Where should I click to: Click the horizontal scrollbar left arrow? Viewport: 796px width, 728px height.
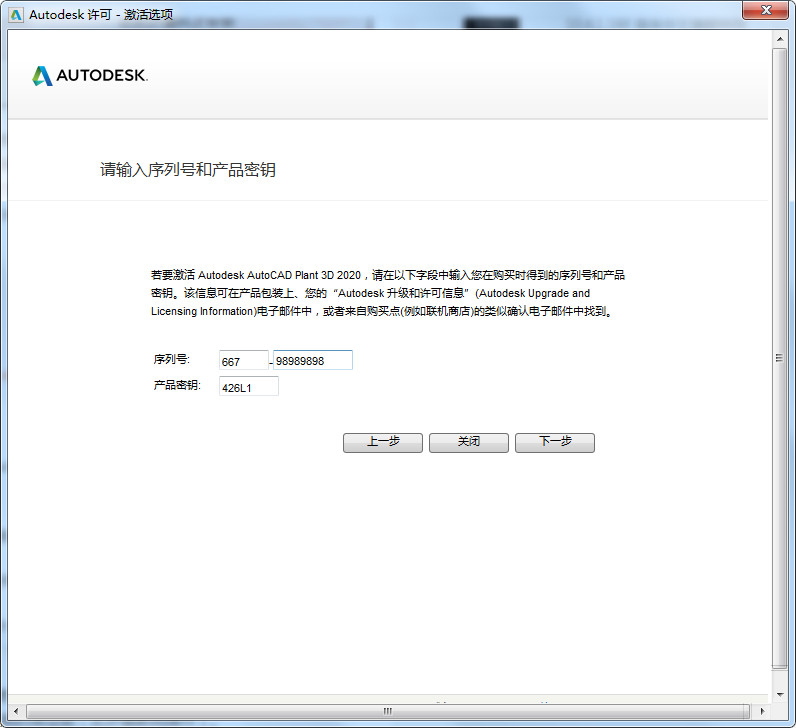tap(16, 711)
